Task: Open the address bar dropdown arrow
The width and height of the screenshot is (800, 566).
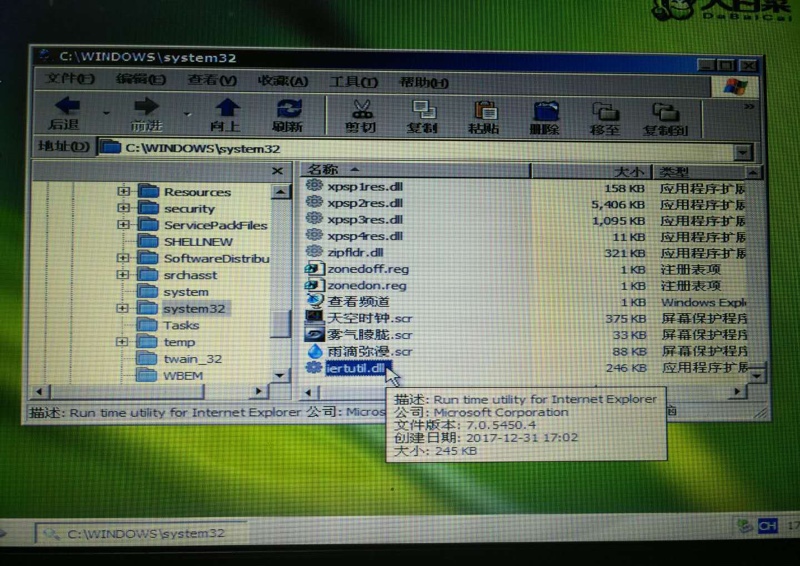Action: [743, 152]
